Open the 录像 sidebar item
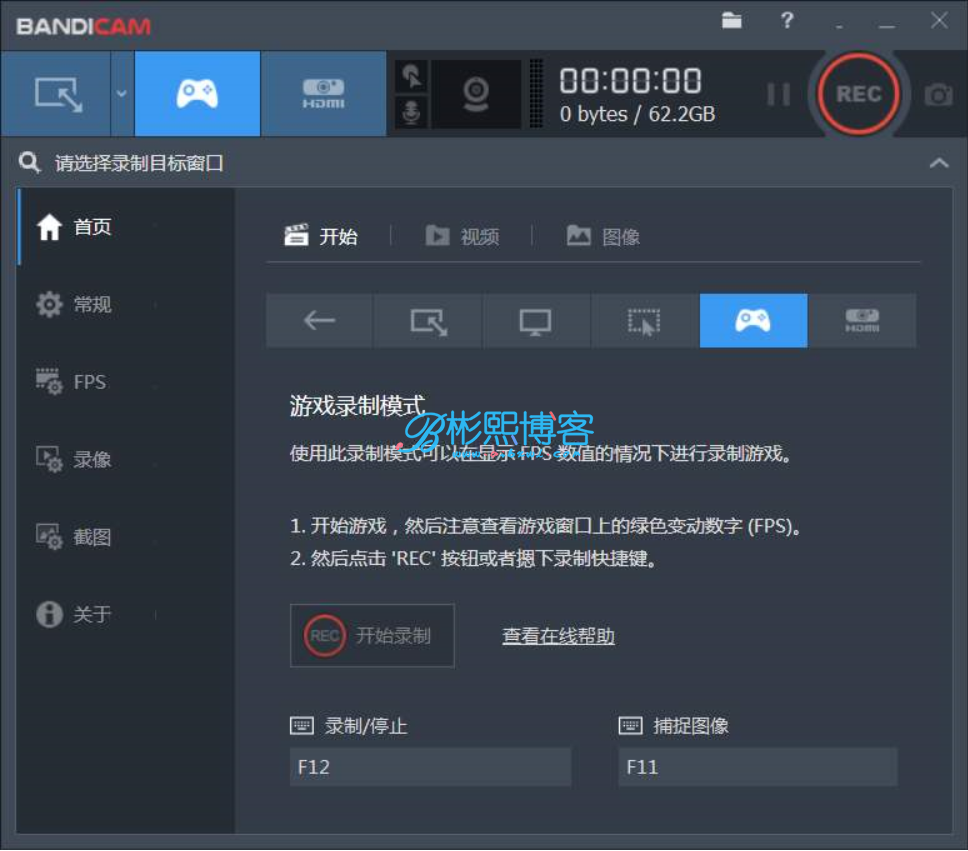This screenshot has width=968, height=851. (x=125, y=459)
